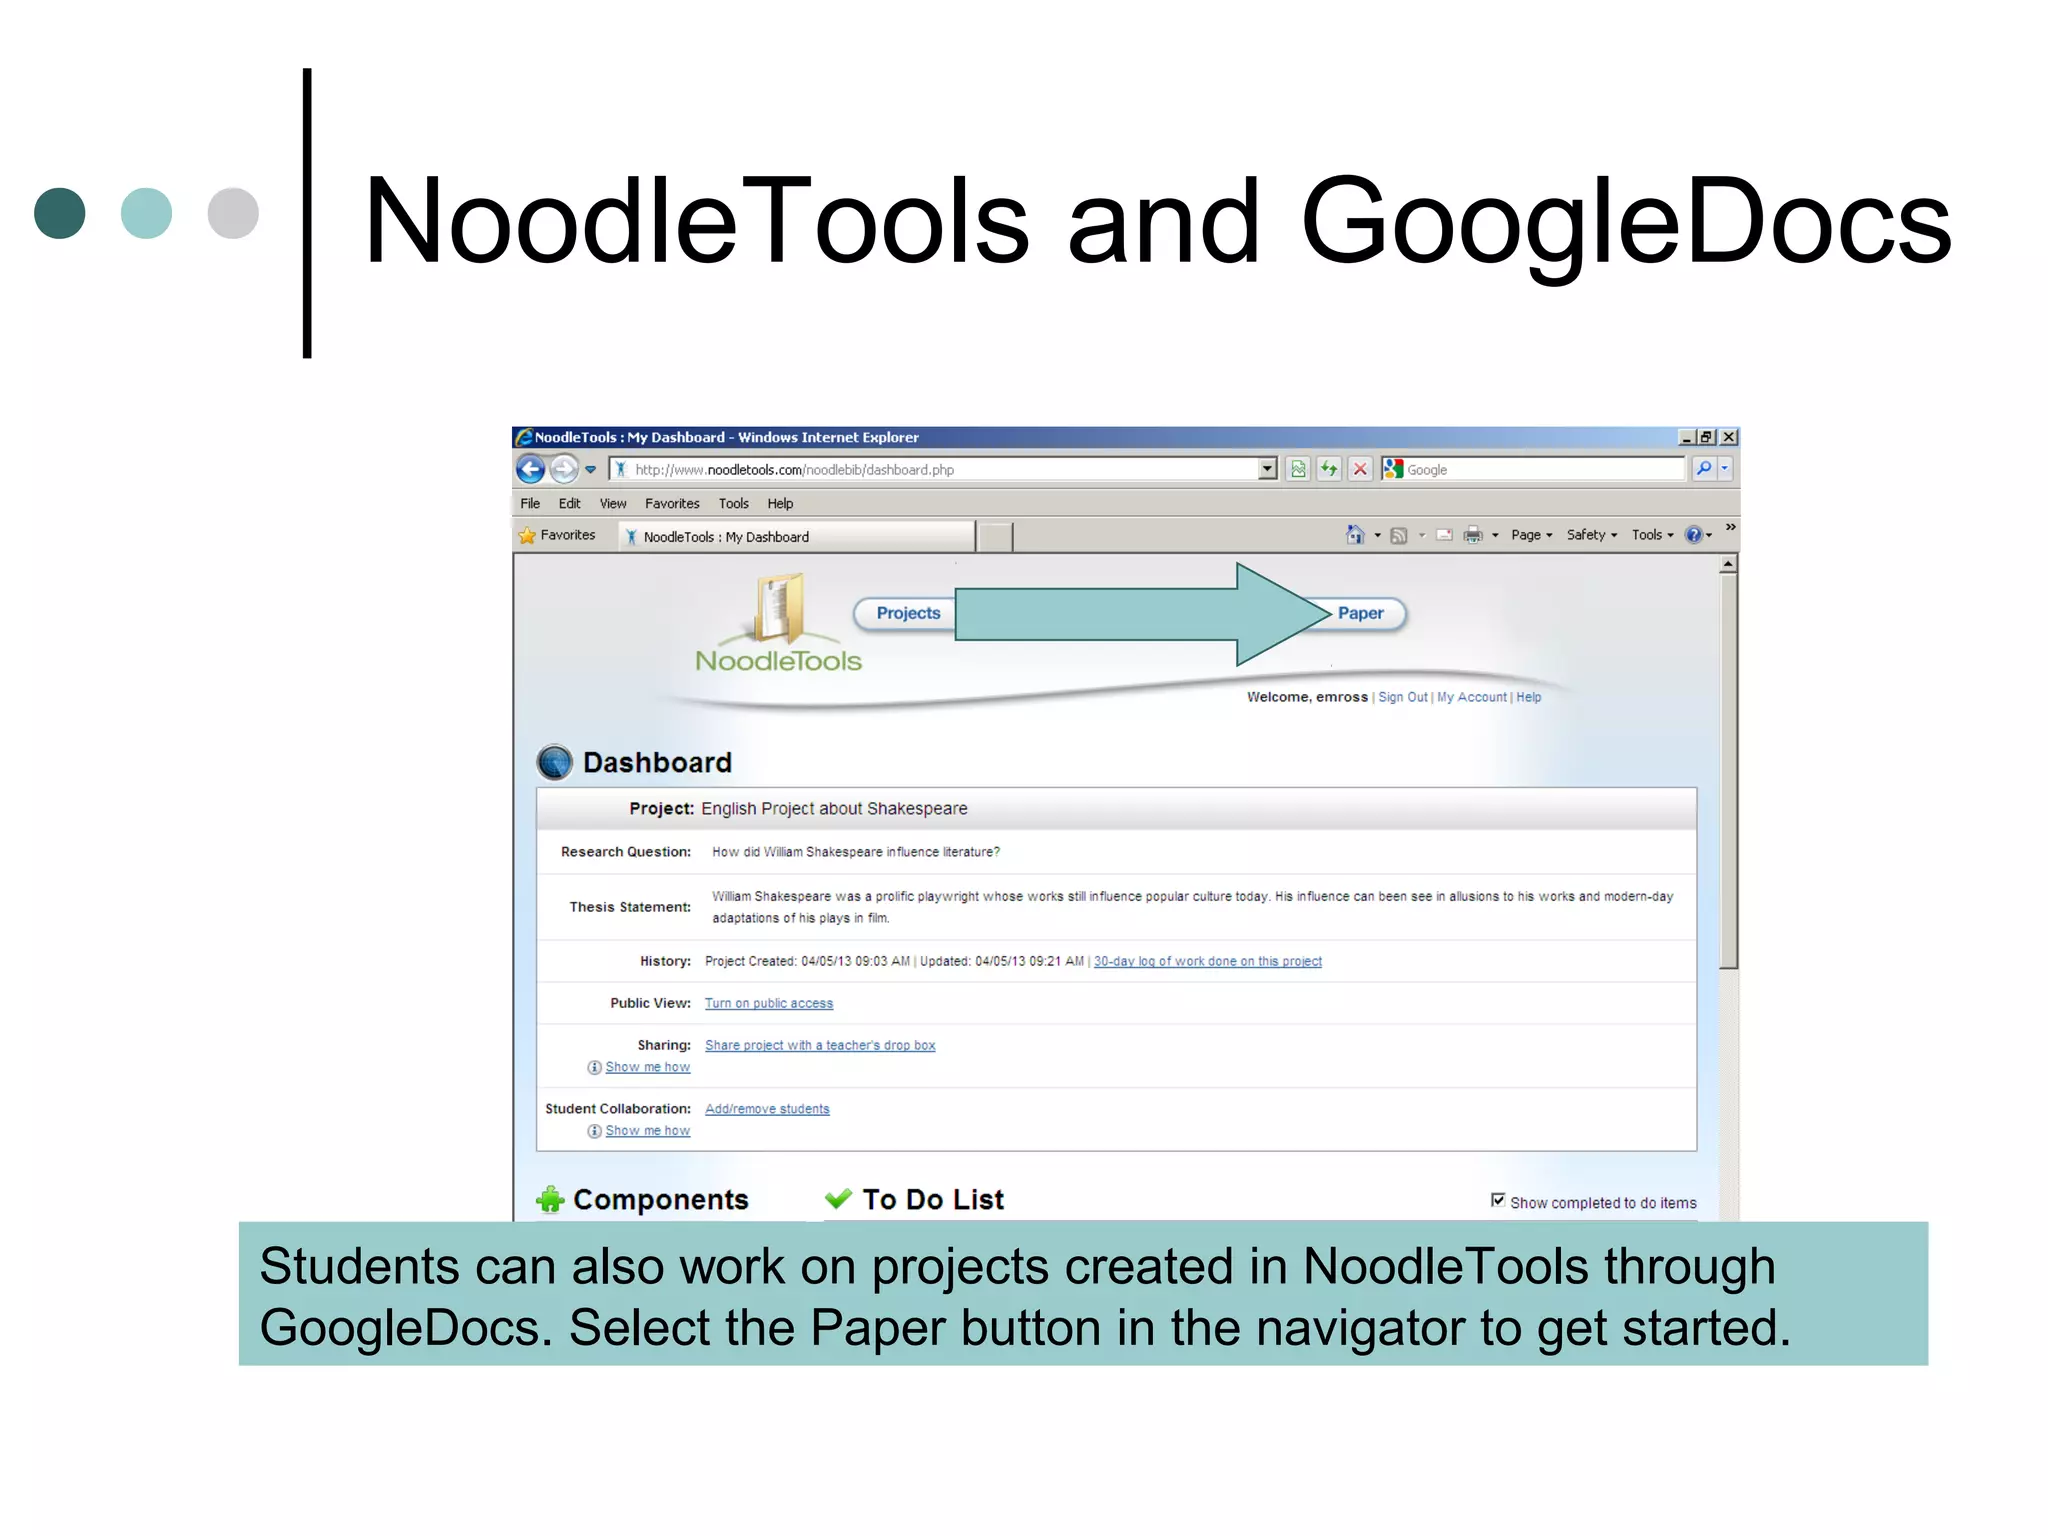This screenshot has height=1536, width=2048.
Task: Click Share project with a teacher's drop box
Action: (820, 1045)
